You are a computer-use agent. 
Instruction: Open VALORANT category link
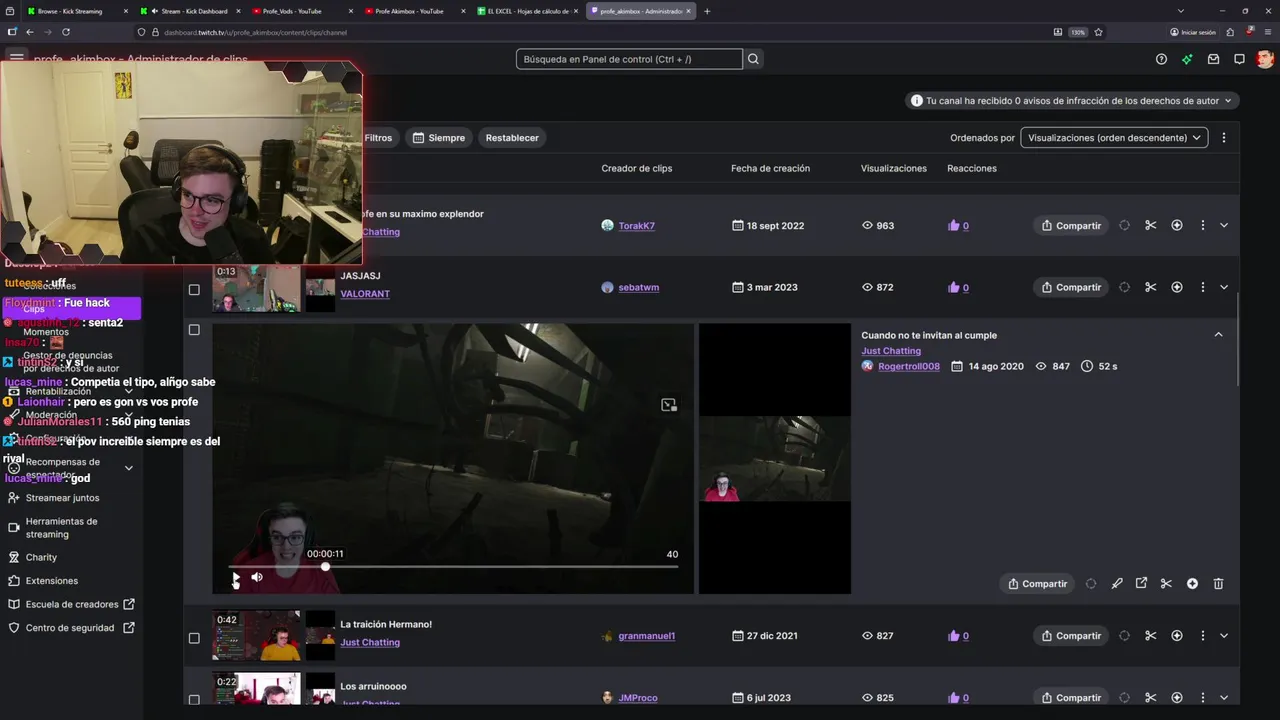click(x=365, y=294)
